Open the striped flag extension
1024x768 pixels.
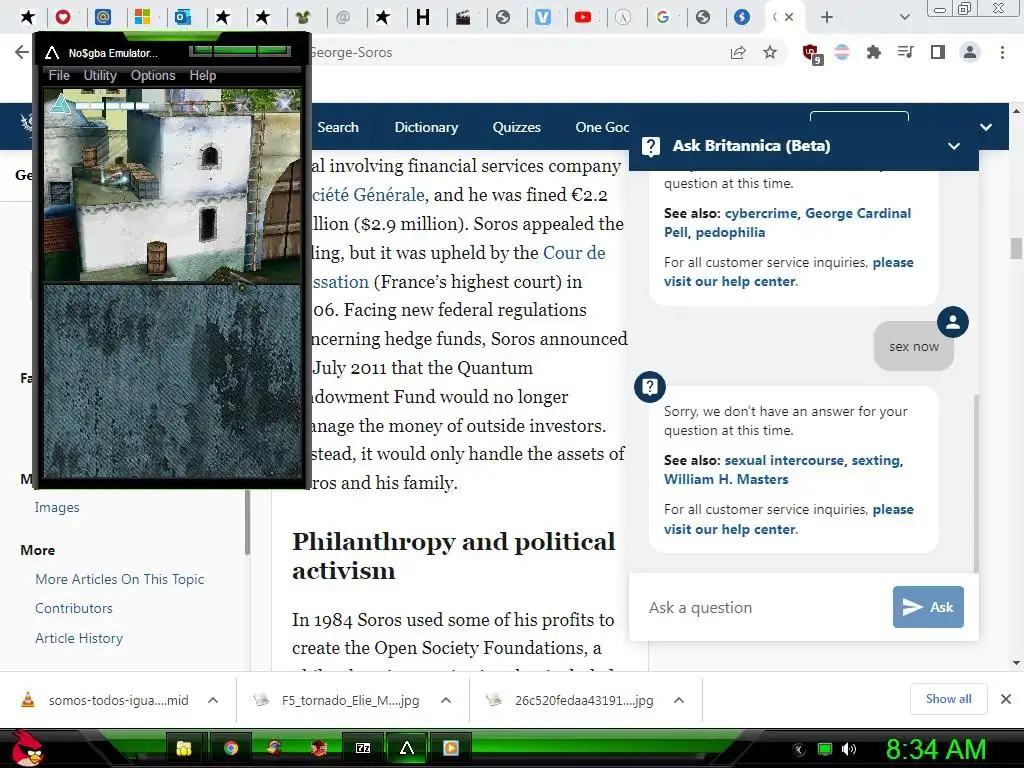(842, 52)
